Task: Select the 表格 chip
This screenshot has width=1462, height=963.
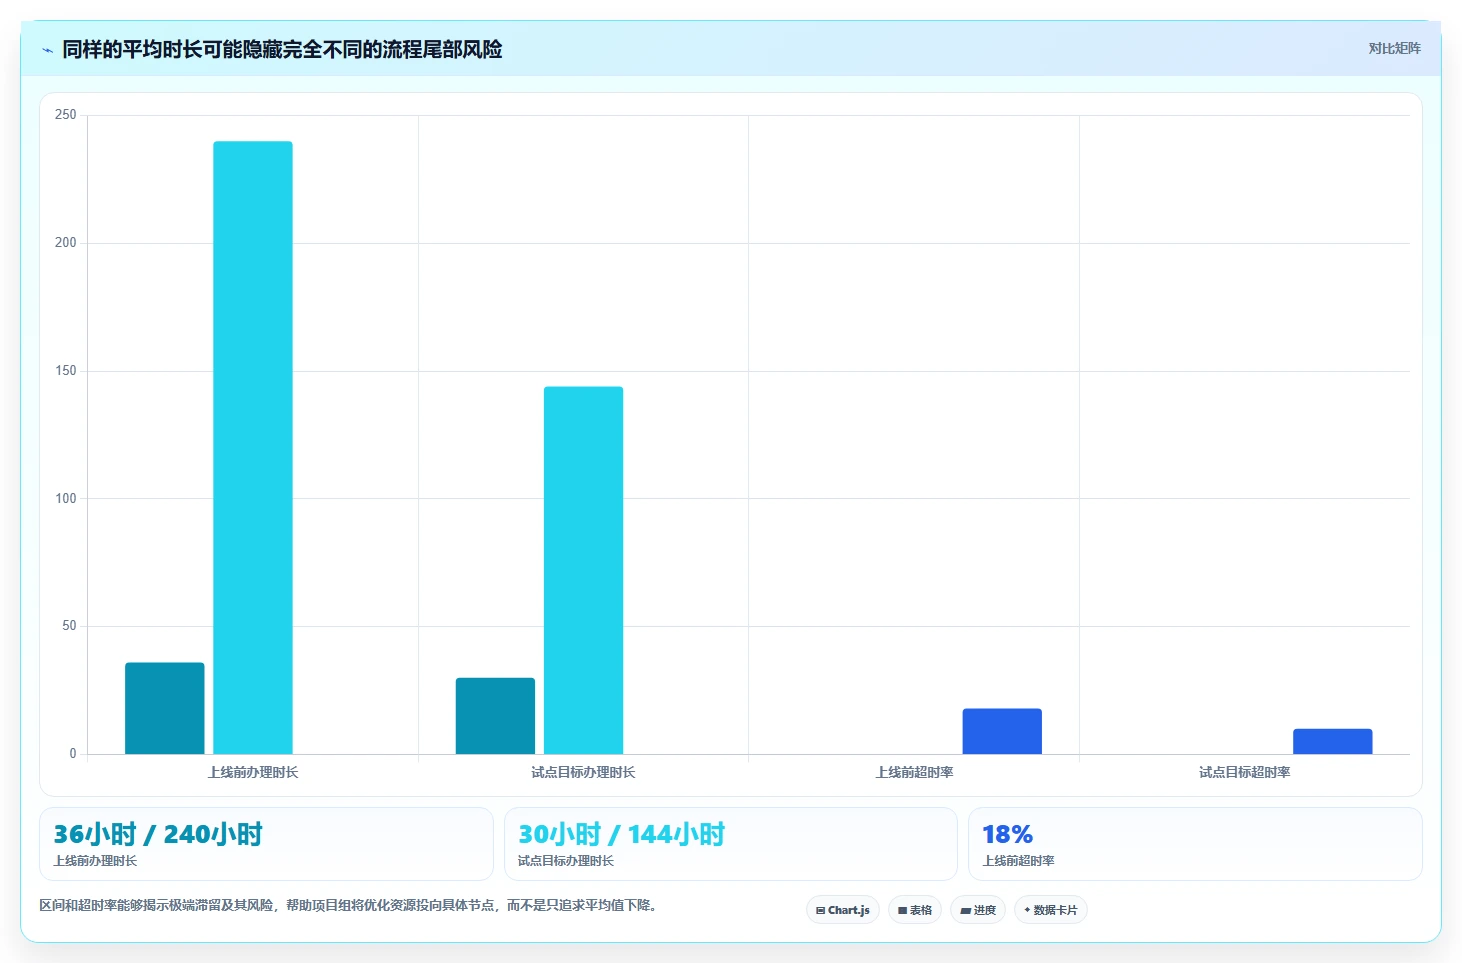Action: [915, 910]
